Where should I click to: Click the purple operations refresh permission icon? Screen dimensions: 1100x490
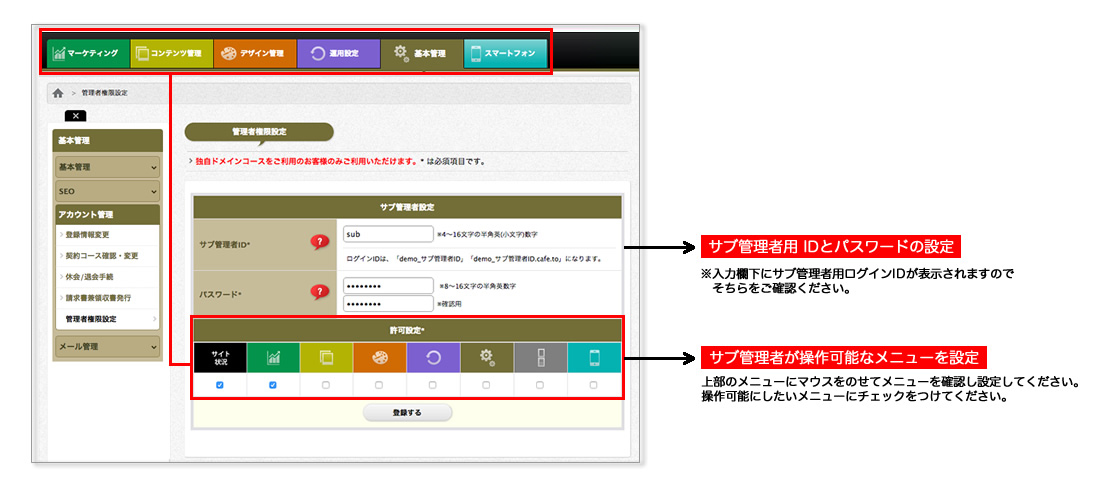433,357
